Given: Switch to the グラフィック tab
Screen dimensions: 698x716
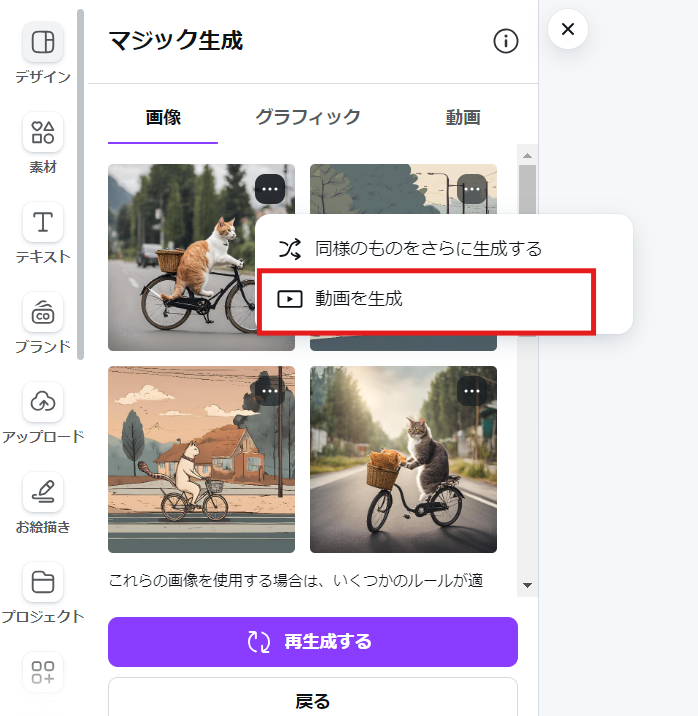Looking at the screenshot, I should pos(307,118).
